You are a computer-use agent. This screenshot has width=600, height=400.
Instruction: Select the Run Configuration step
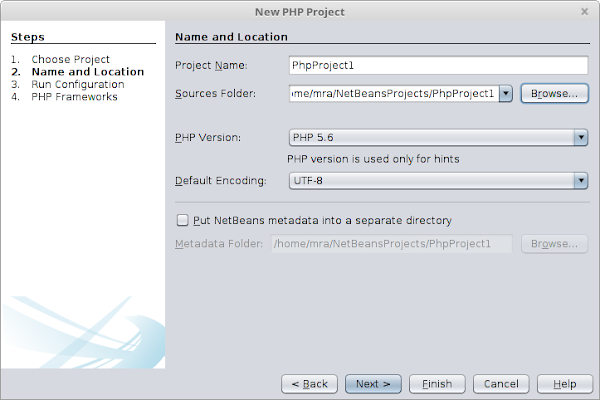tap(78, 84)
